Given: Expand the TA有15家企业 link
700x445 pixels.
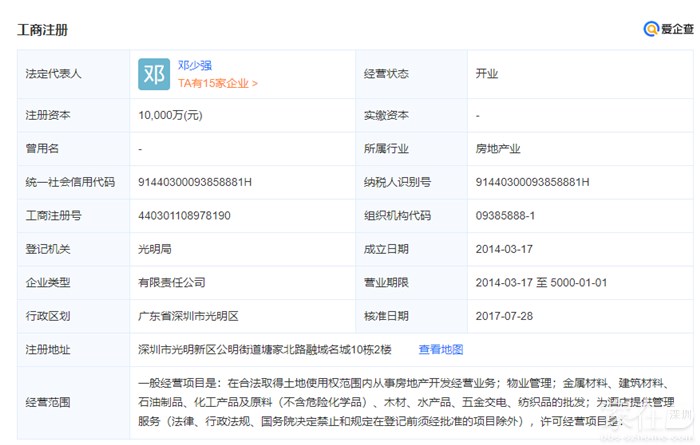Looking at the screenshot, I should (x=217, y=84).
